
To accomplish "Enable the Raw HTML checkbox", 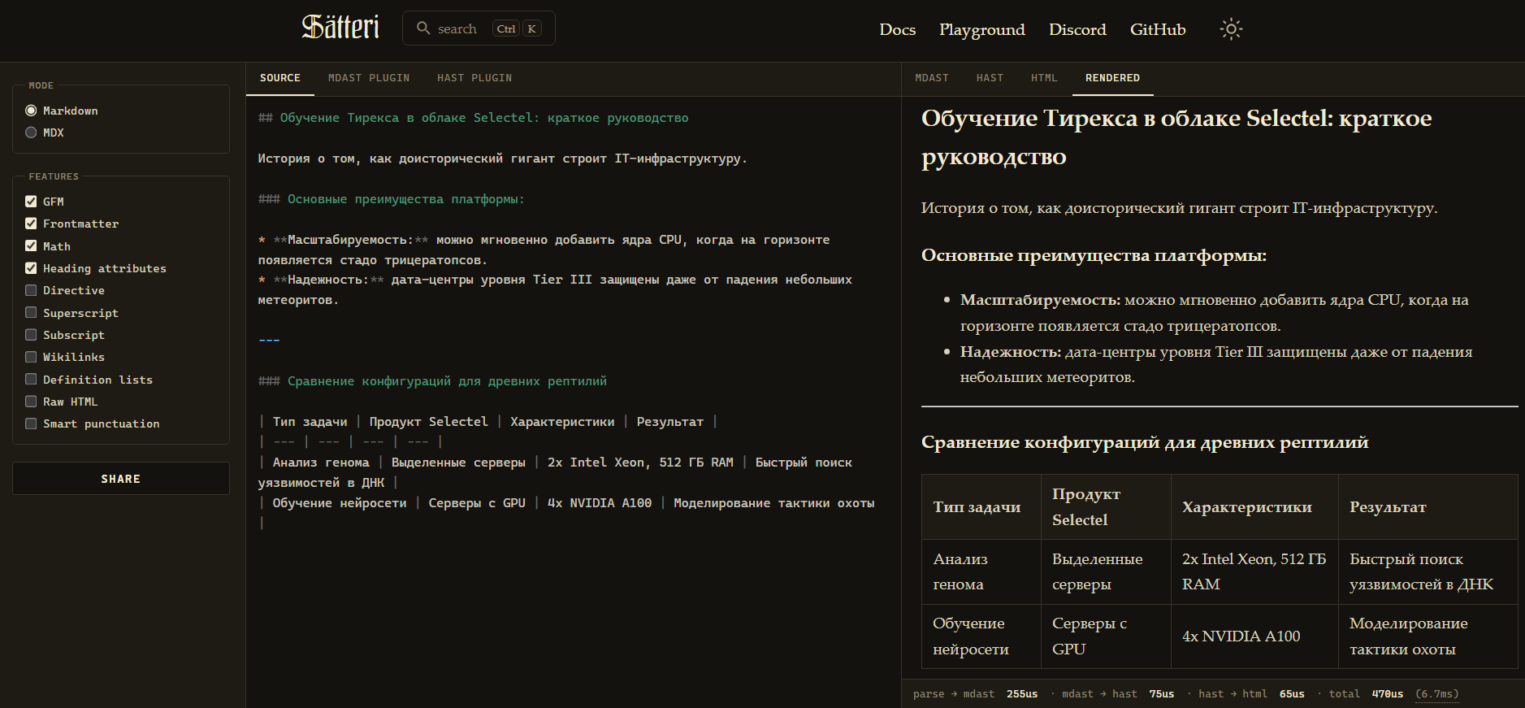I will (x=31, y=402).
